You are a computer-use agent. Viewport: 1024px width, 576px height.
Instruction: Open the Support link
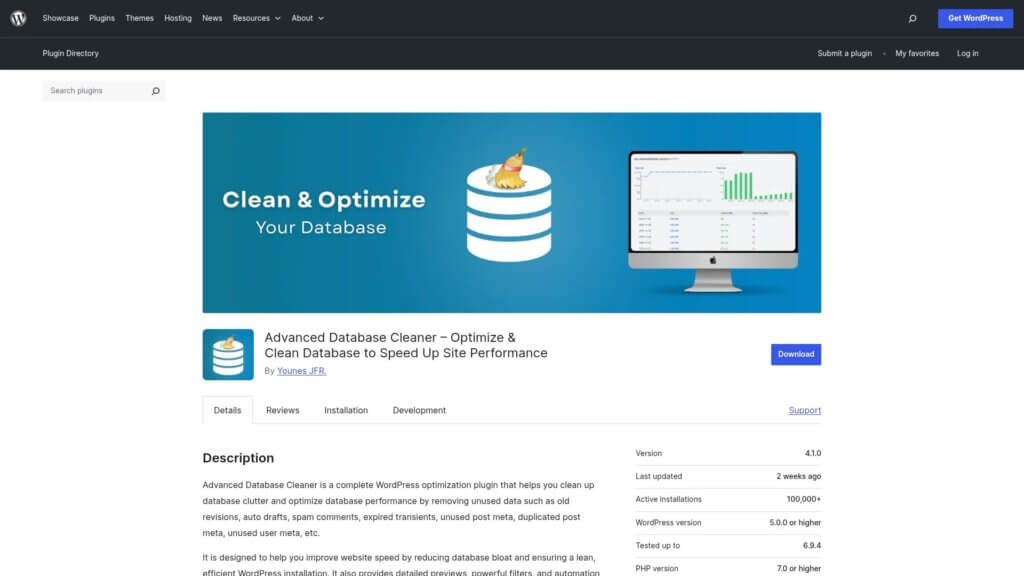point(805,410)
